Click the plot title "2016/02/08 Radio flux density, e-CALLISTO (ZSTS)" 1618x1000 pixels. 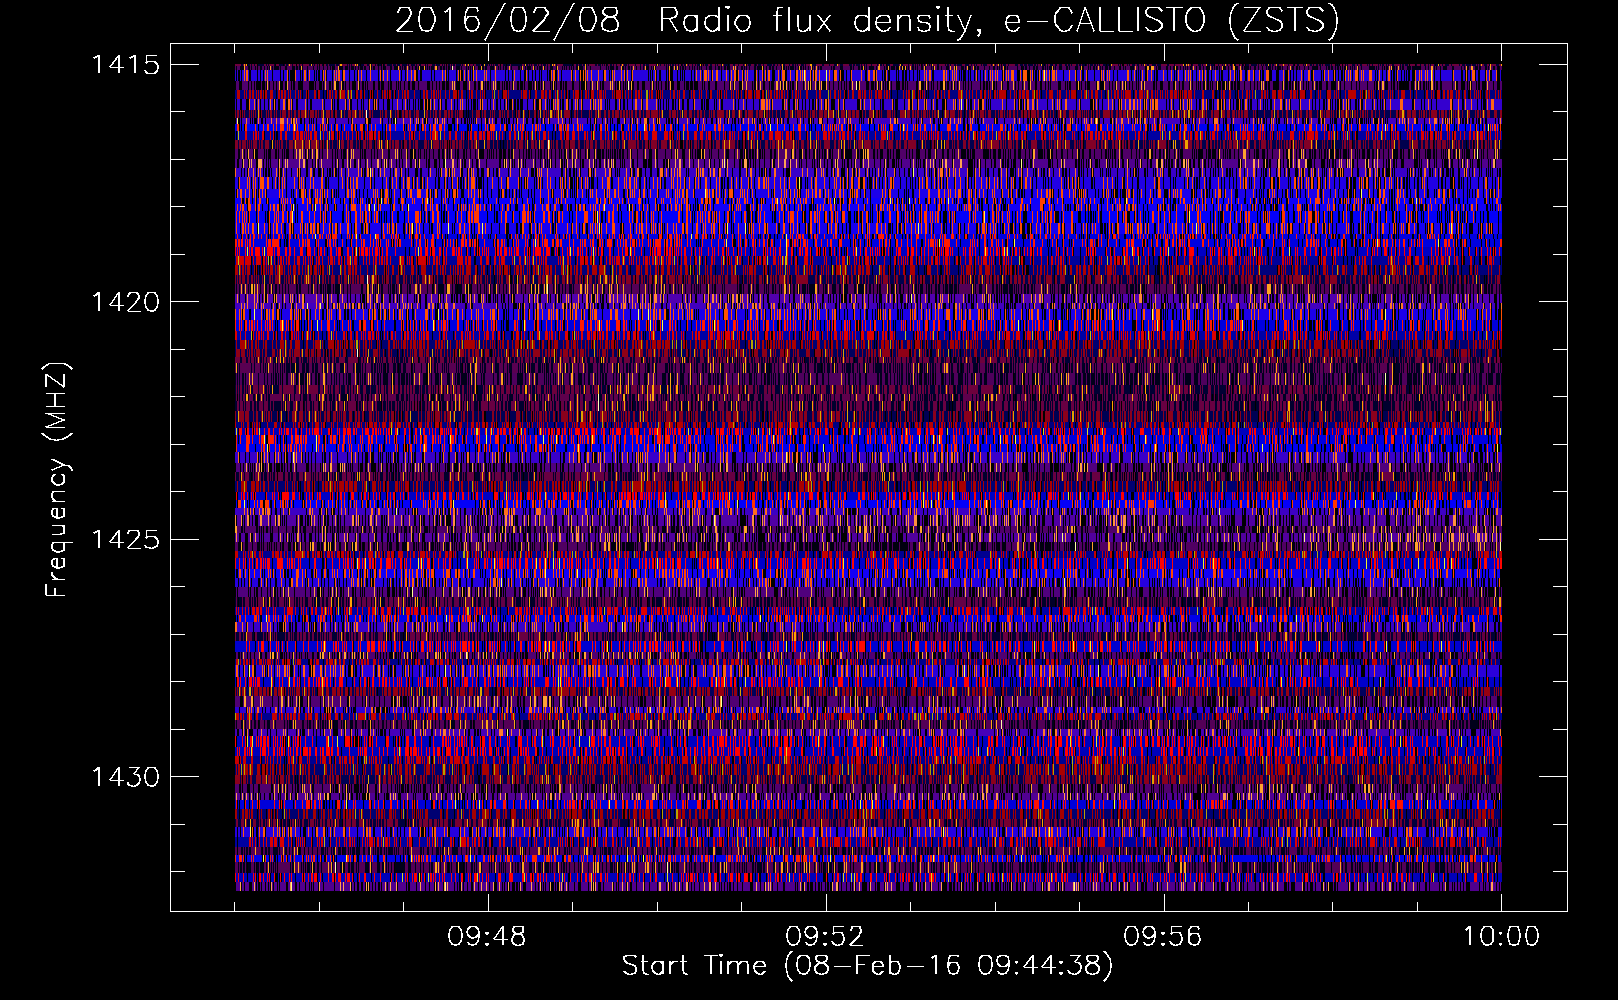click(x=867, y=21)
